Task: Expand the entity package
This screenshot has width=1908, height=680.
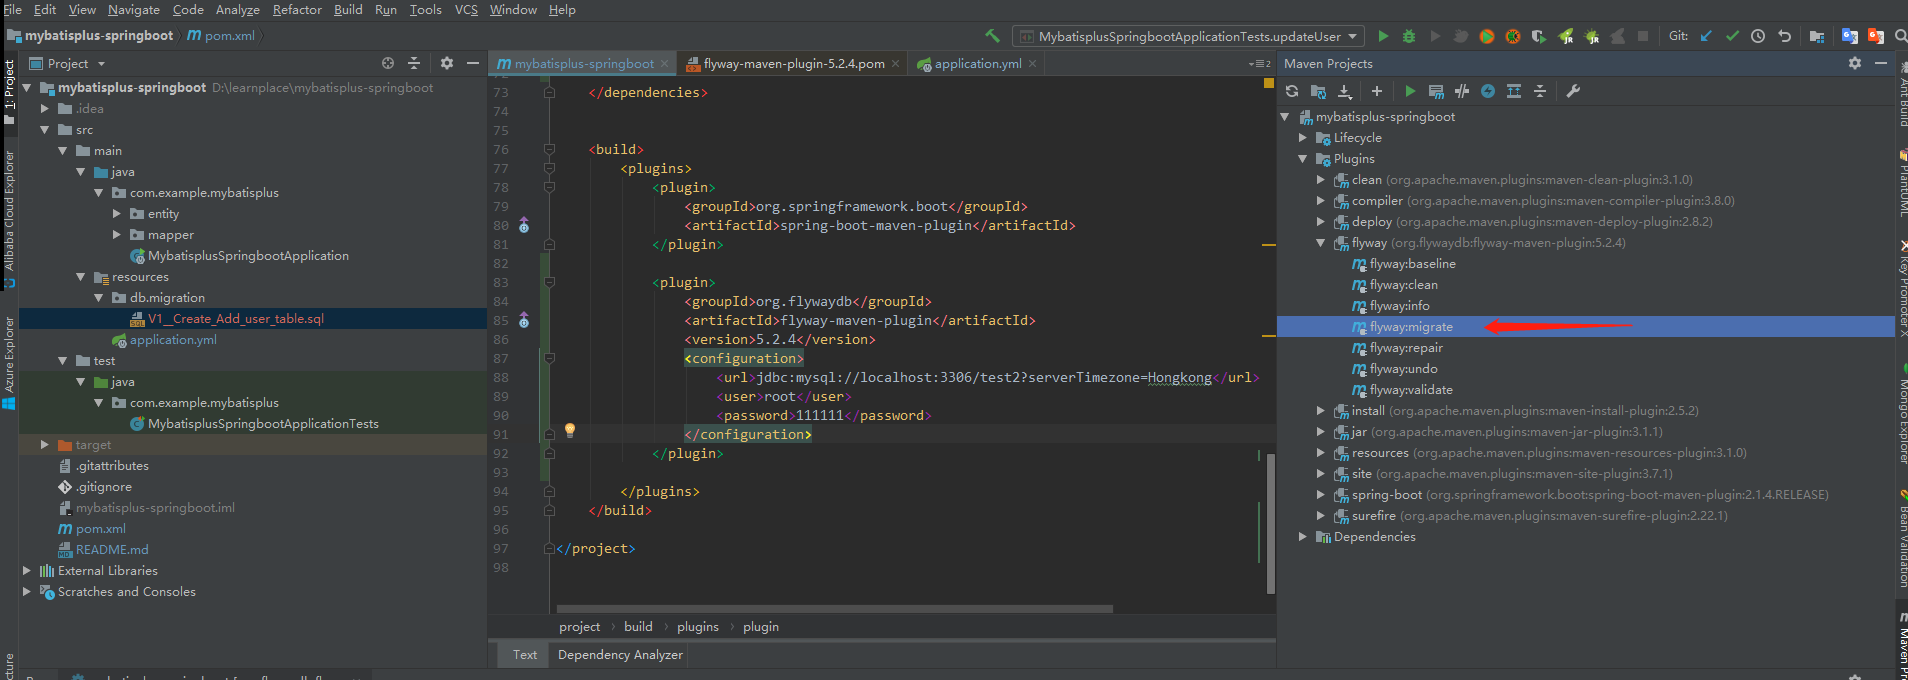Action: click(x=117, y=213)
